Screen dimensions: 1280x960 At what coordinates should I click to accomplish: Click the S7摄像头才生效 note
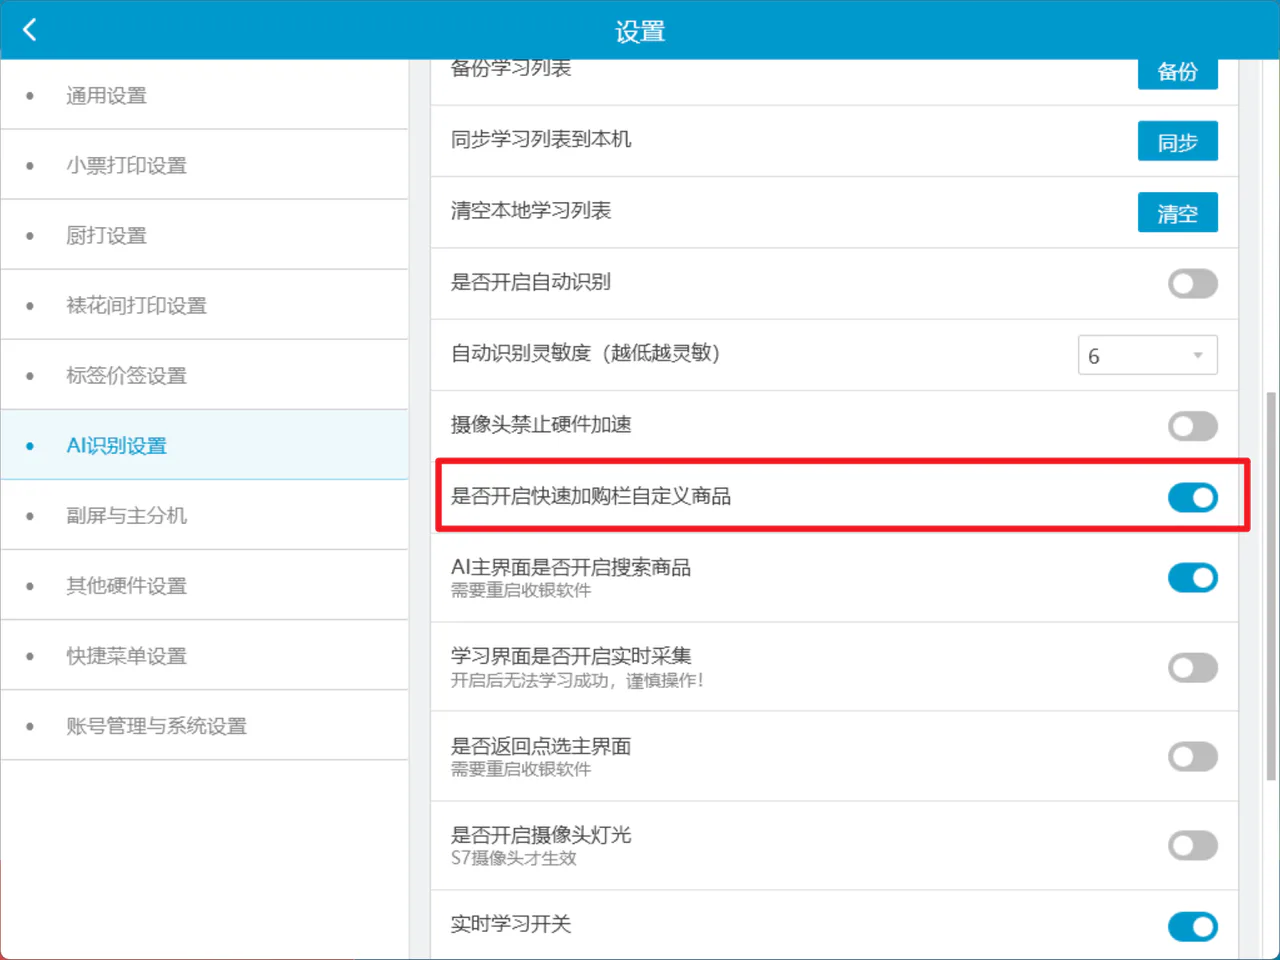coord(514,858)
